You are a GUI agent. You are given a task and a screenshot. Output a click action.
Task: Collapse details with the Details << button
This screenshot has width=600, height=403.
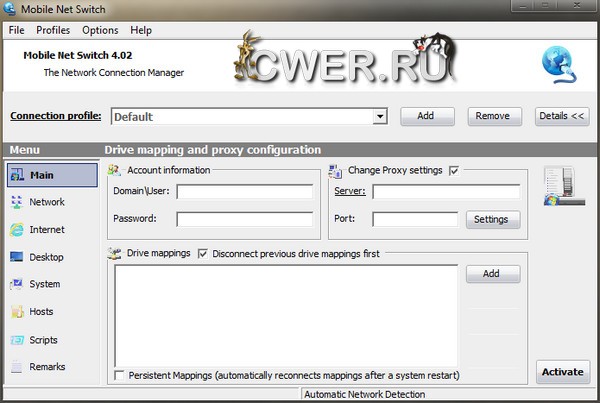pyautogui.click(x=562, y=116)
